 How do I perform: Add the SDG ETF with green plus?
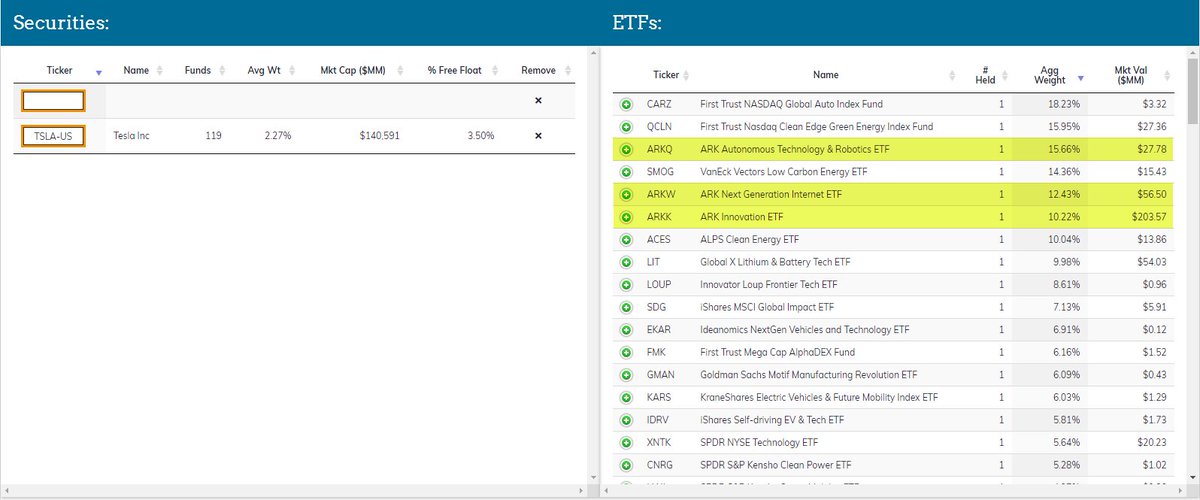click(x=626, y=307)
